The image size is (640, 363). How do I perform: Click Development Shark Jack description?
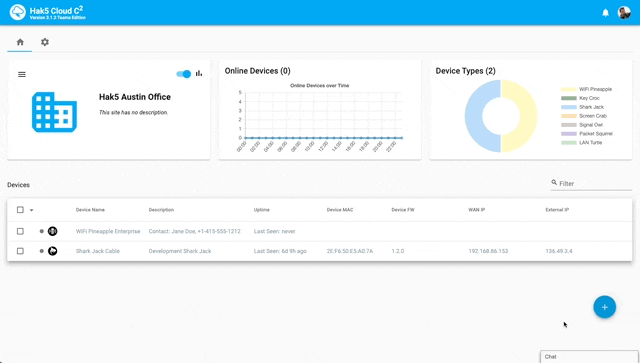[180, 251]
